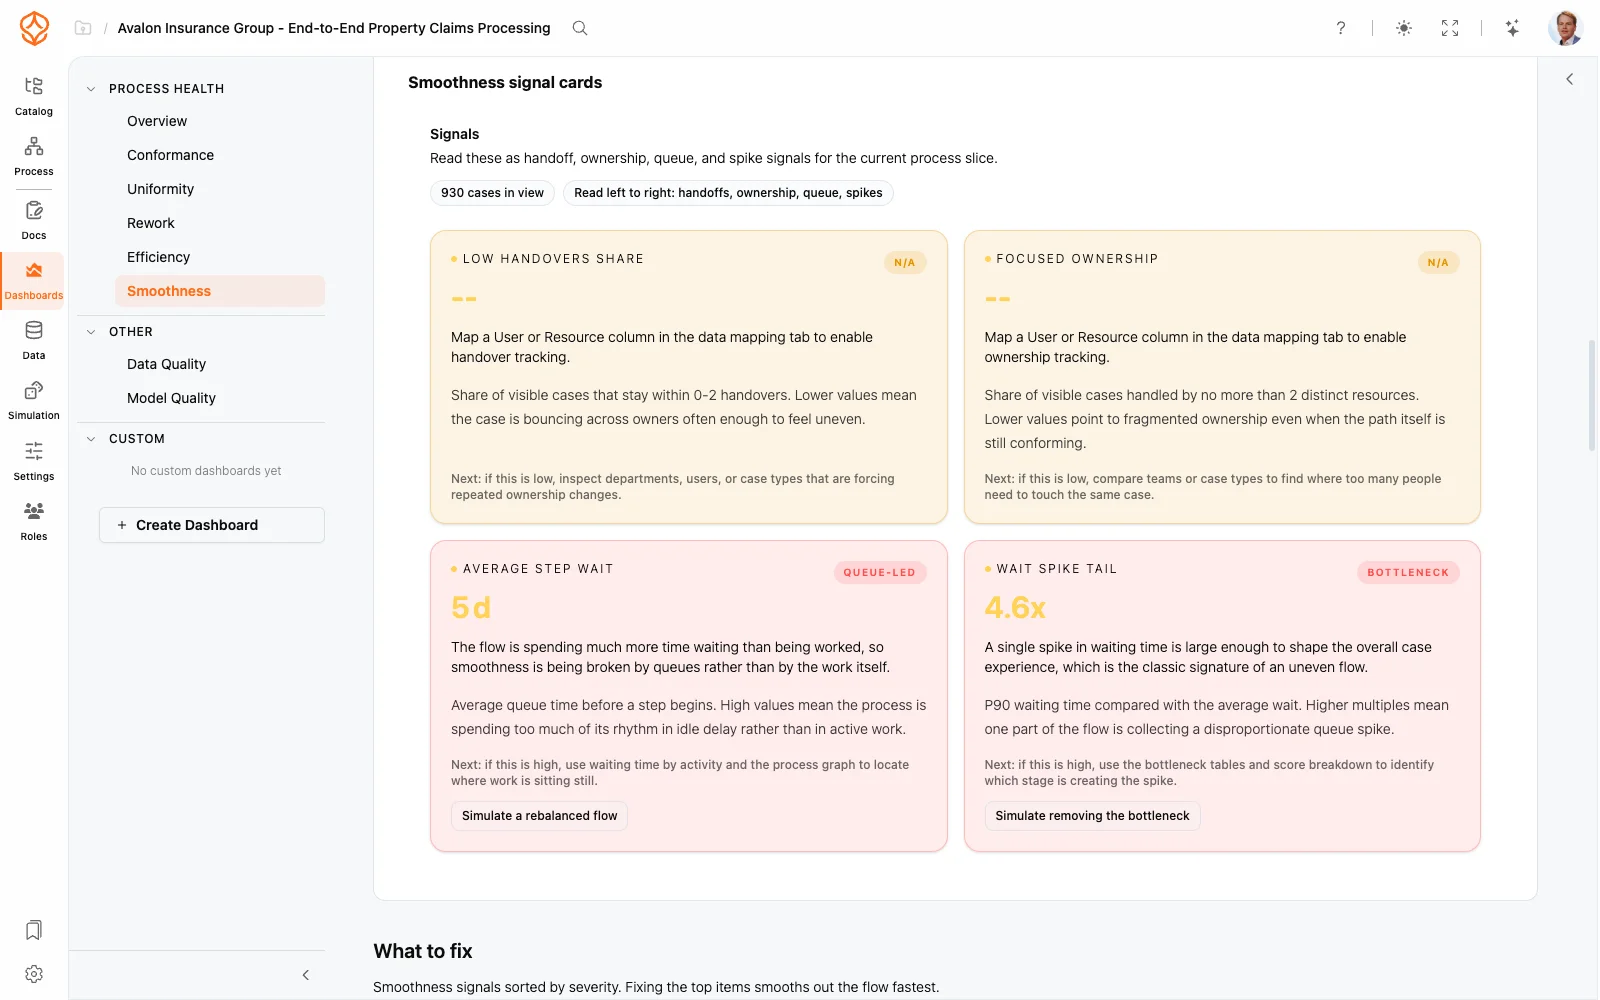The image size is (1600, 1000).
Task: Click the N/A badge on Focused Ownership
Action: pos(1438,263)
